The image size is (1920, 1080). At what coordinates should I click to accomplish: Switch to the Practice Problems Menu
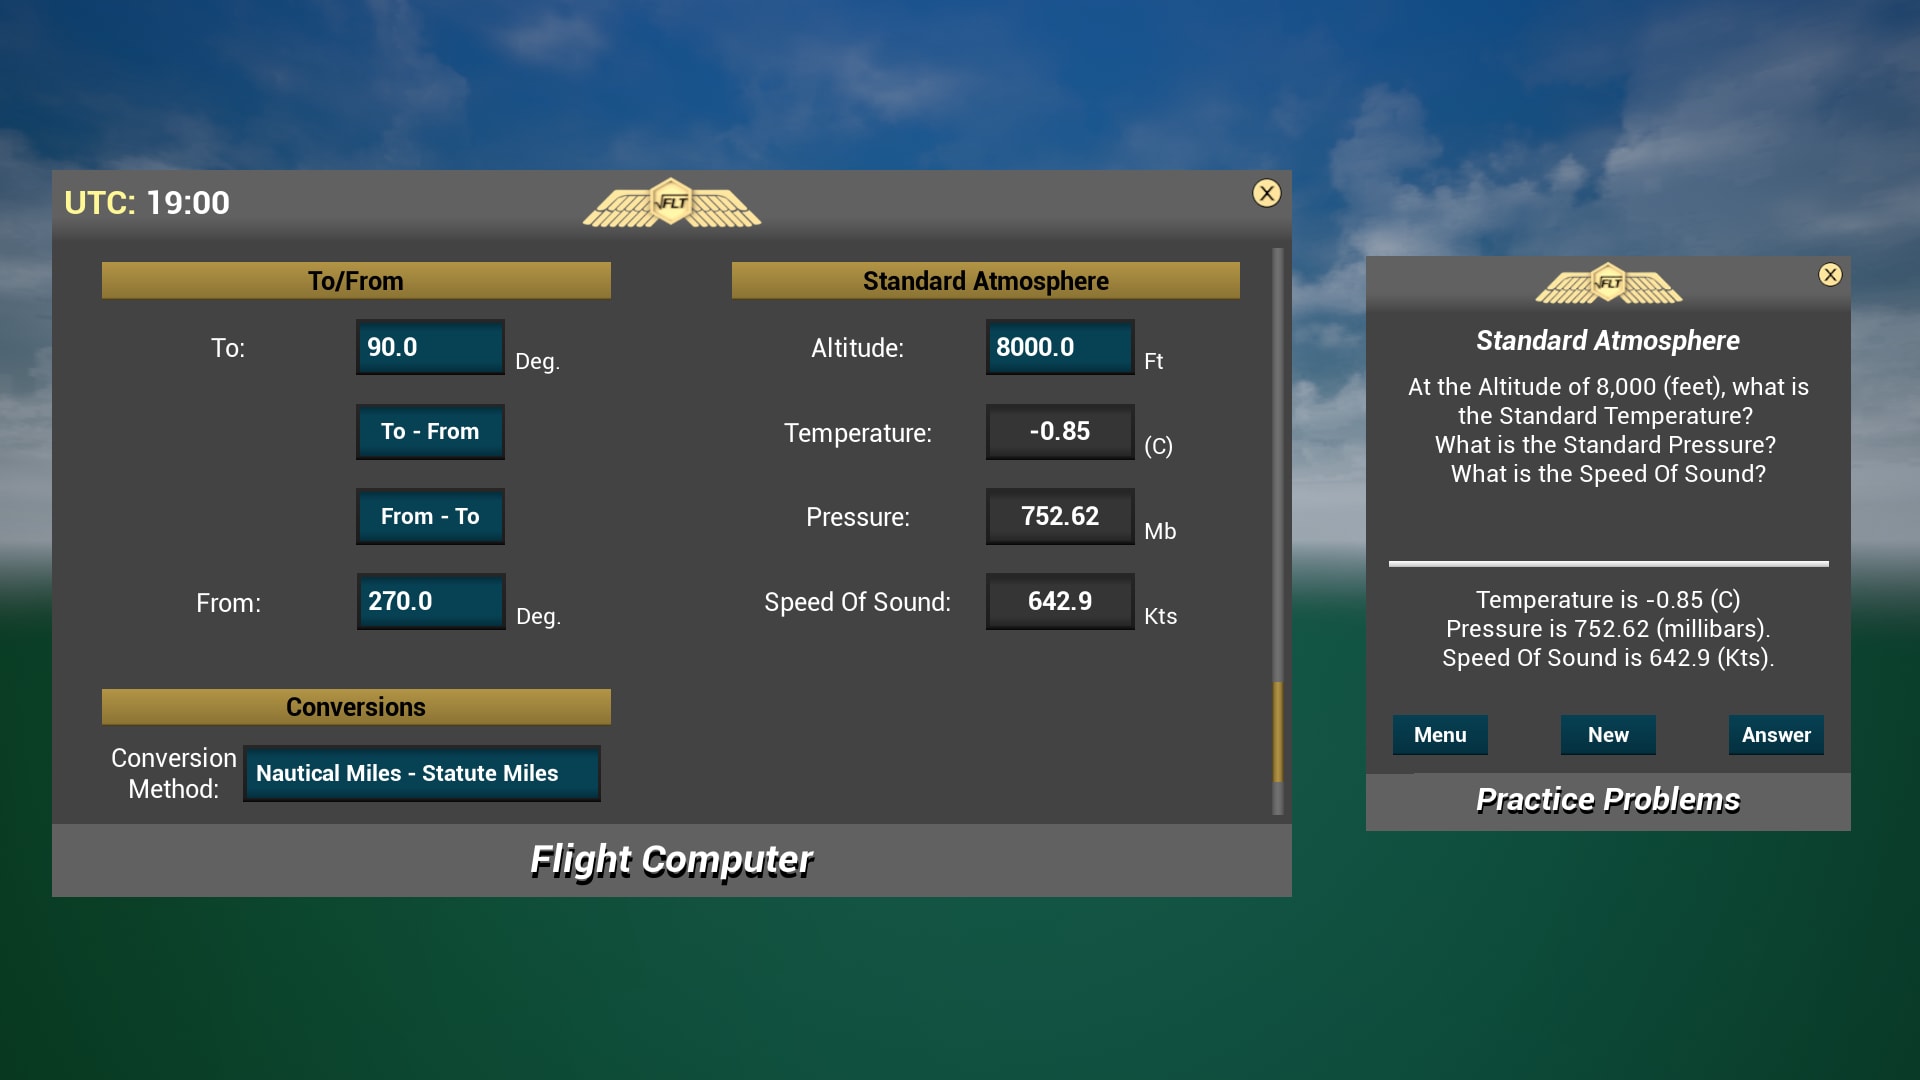[1440, 735]
